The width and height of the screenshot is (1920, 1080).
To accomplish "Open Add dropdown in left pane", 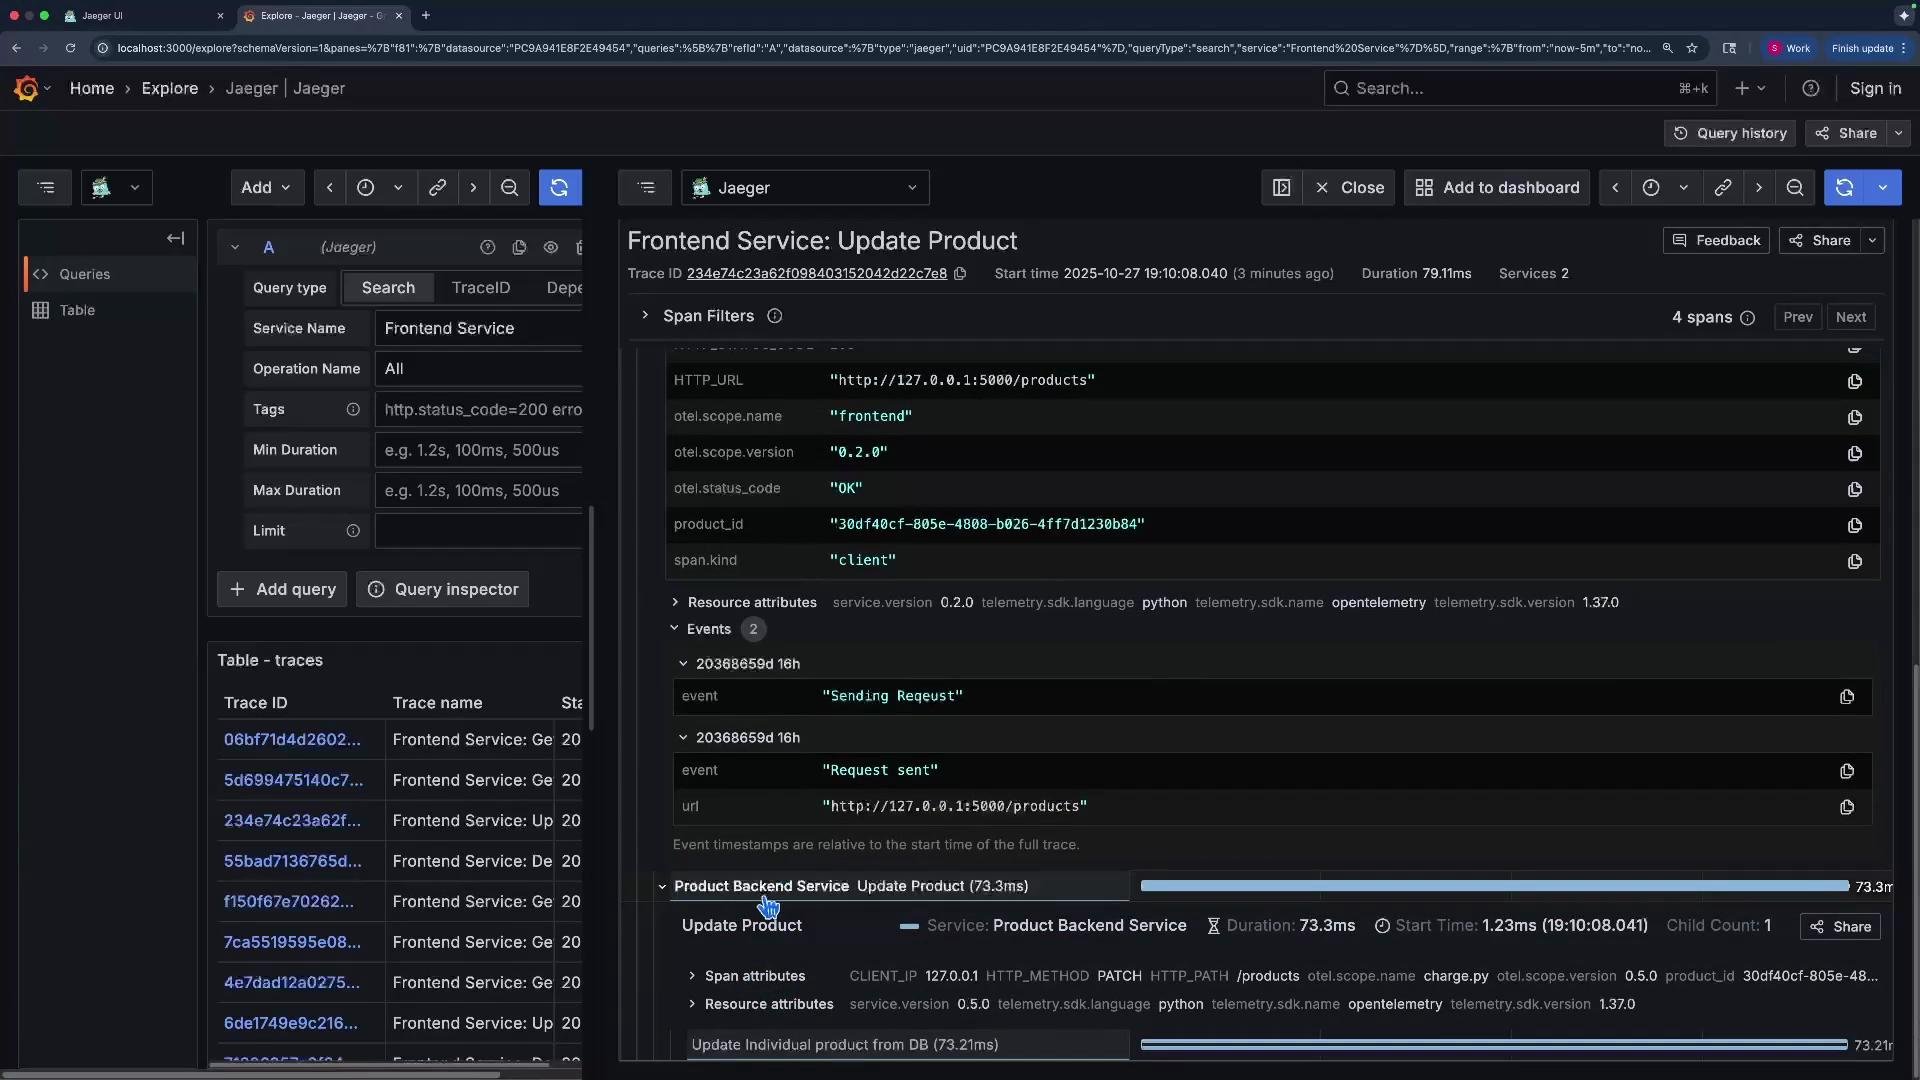I will coord(266,188).
